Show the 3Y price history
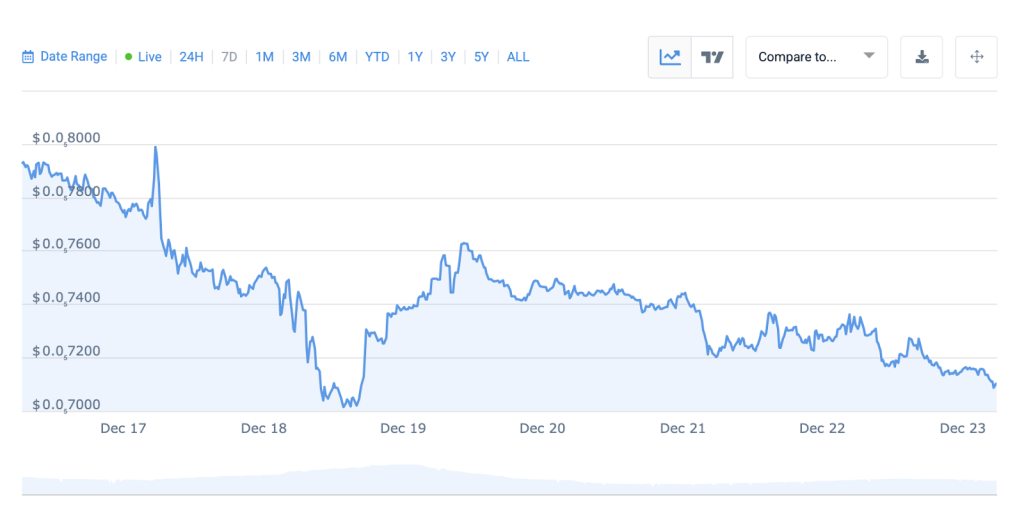 click(x=448, y=57)
